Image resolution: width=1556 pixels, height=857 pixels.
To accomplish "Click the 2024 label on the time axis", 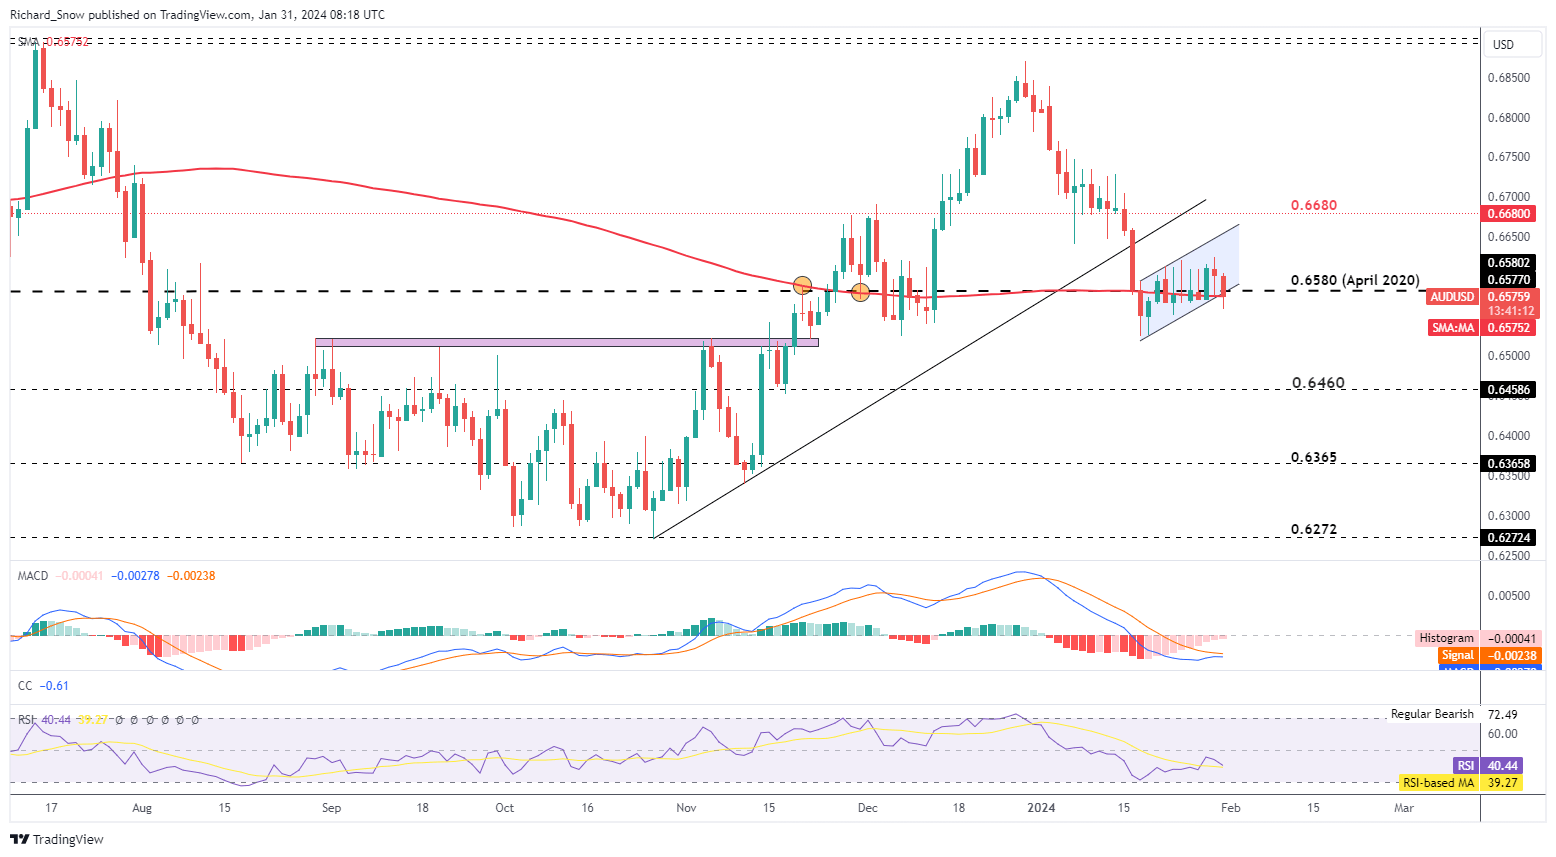I will [x=1043, y=808].
